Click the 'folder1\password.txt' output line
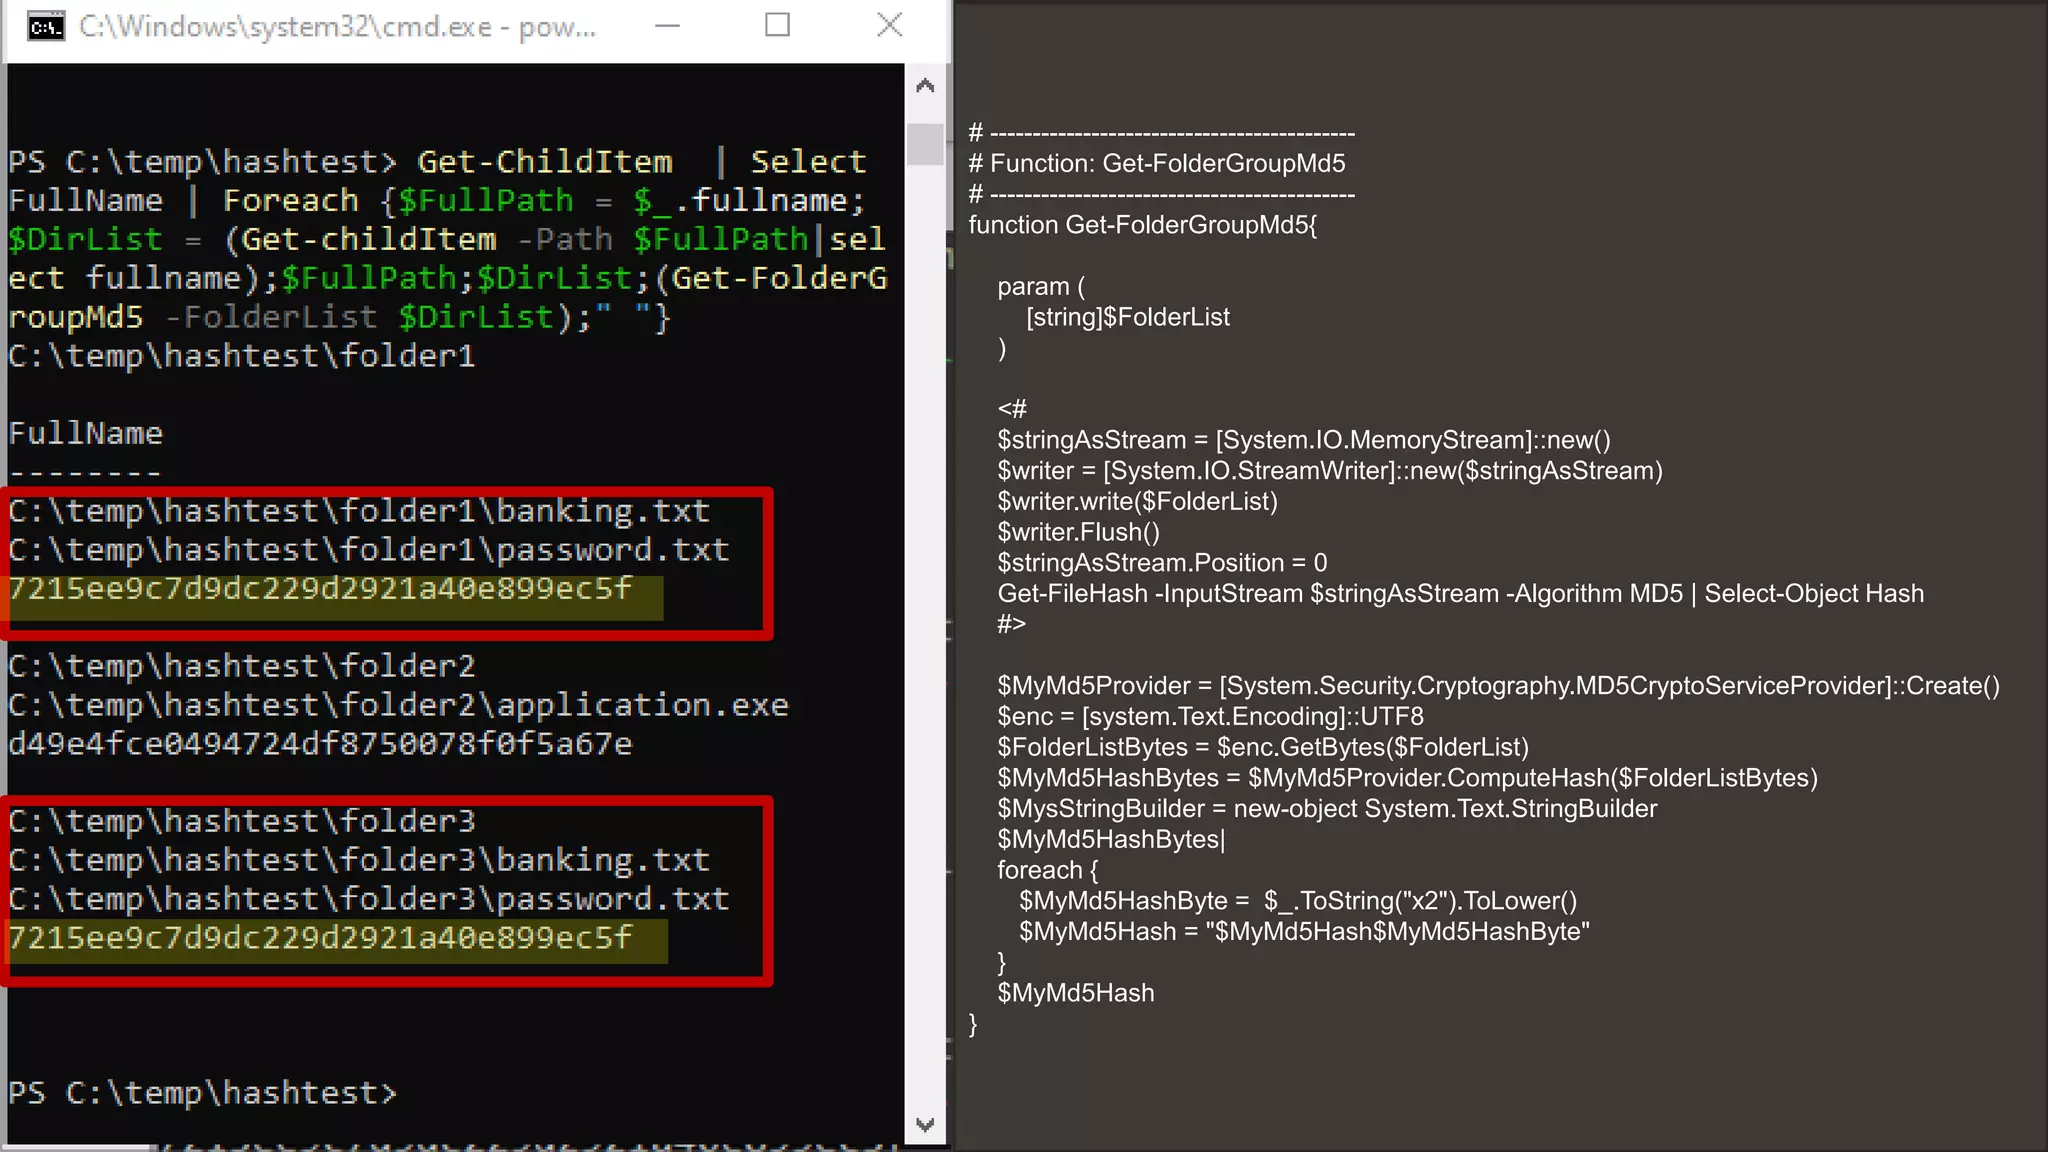The width and height of the screenshot is (2048, 1152). [369, 550]
